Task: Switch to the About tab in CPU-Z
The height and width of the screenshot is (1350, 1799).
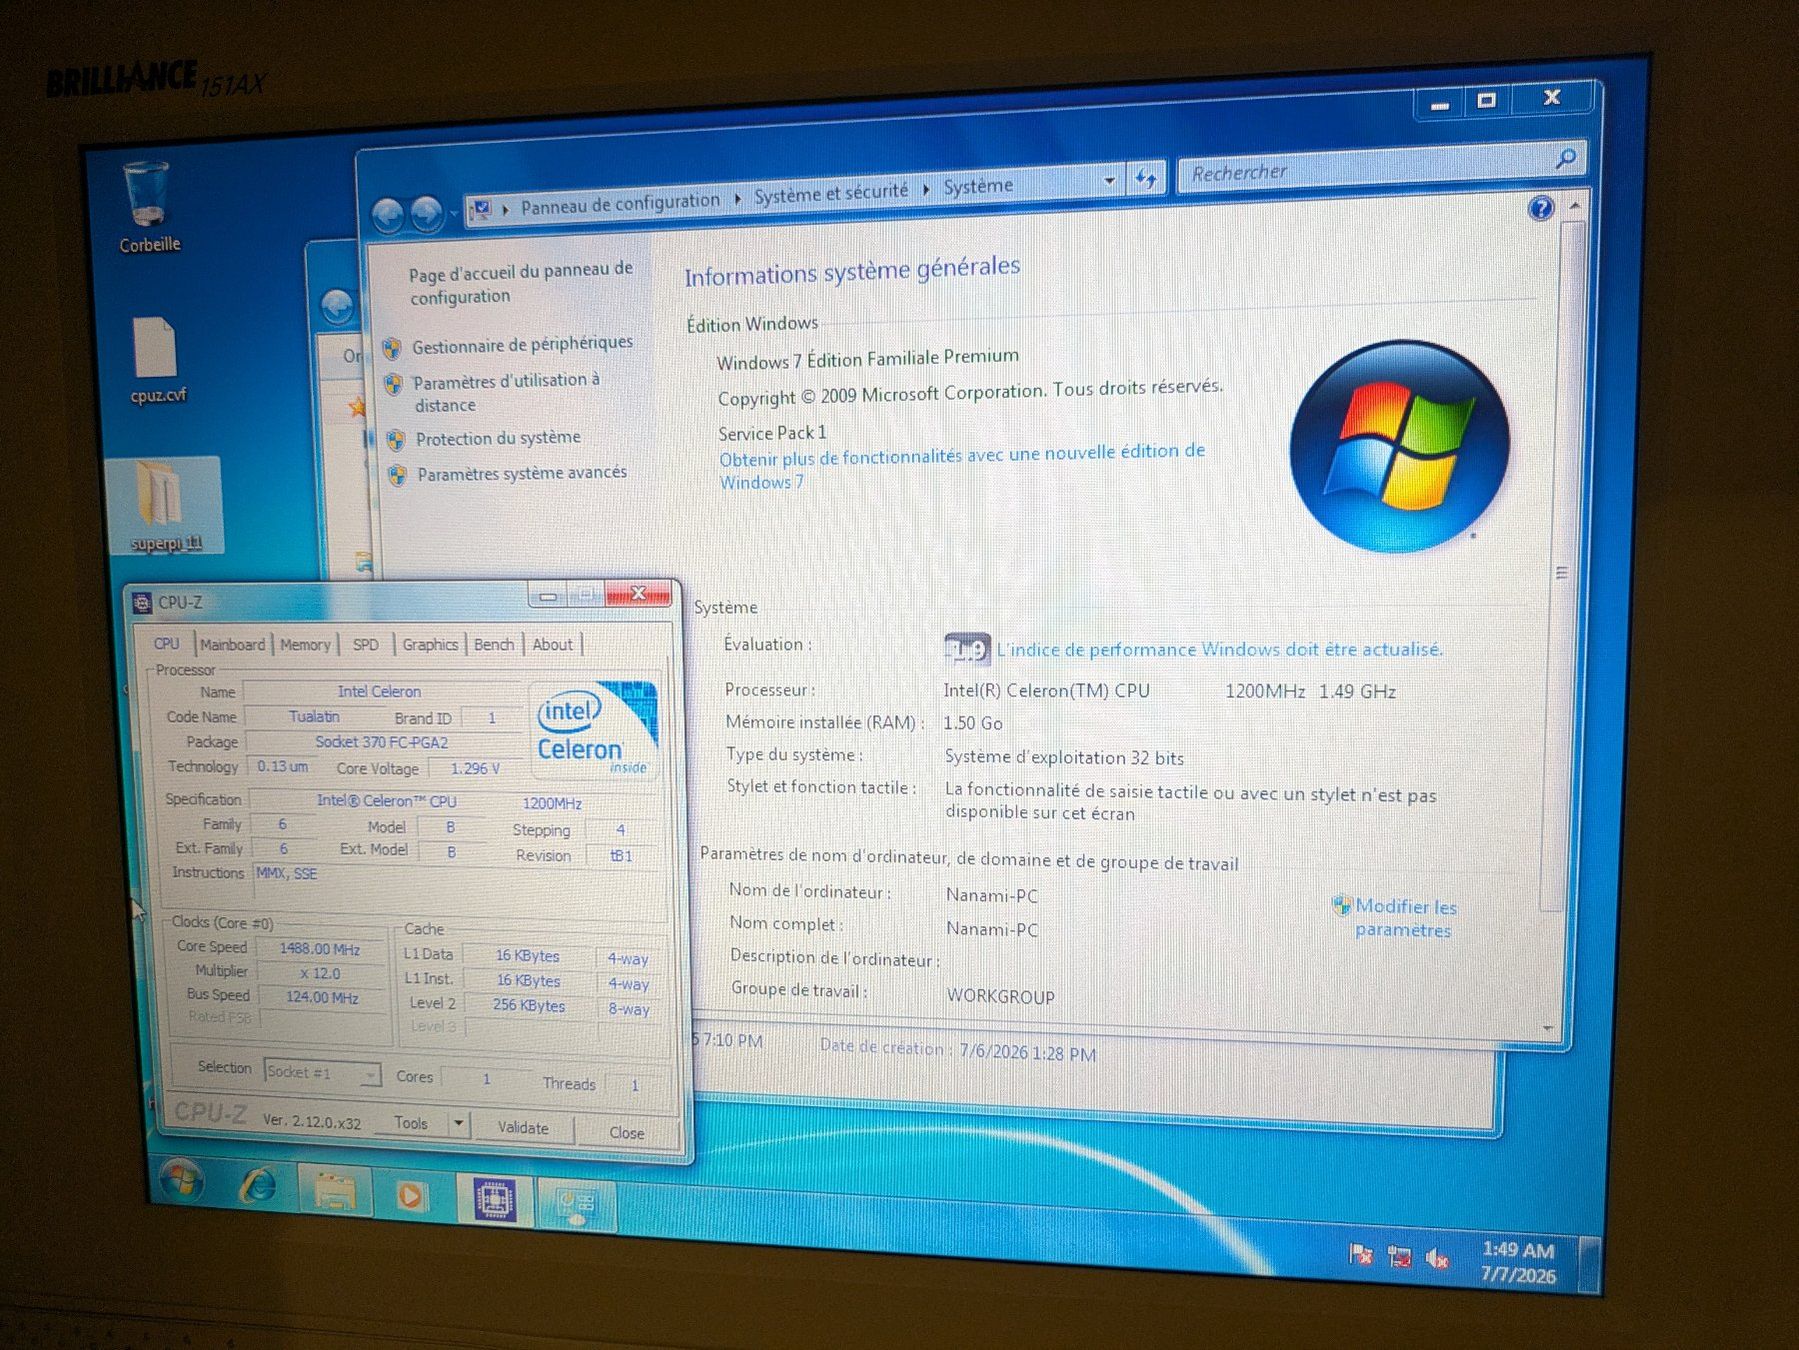Action: (x=552, y=645)
